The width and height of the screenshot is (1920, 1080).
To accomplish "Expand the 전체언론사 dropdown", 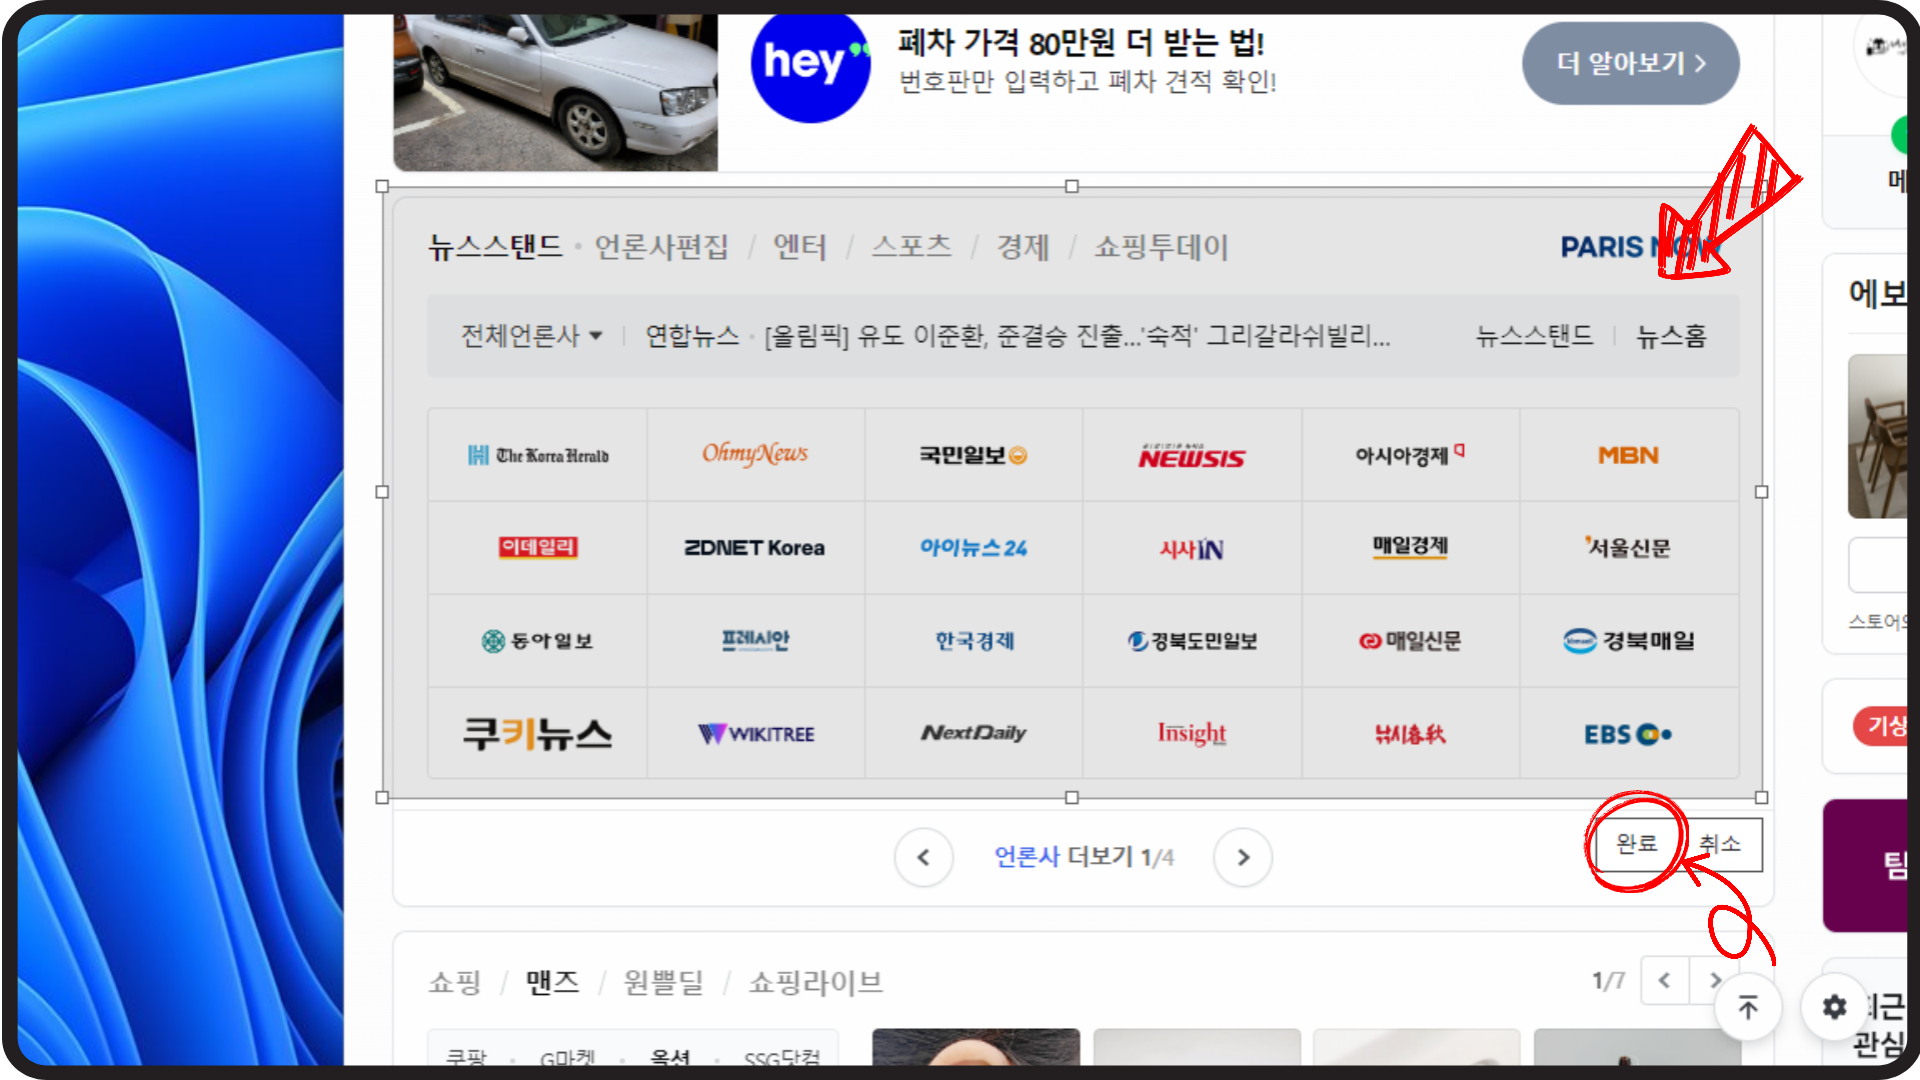I will pyautogui.click(x=531, y=336).
